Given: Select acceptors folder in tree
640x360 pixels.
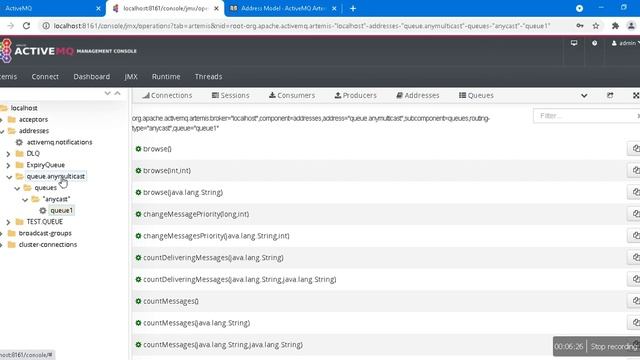Looking at the screenshot, I should [x=33, y=120].
